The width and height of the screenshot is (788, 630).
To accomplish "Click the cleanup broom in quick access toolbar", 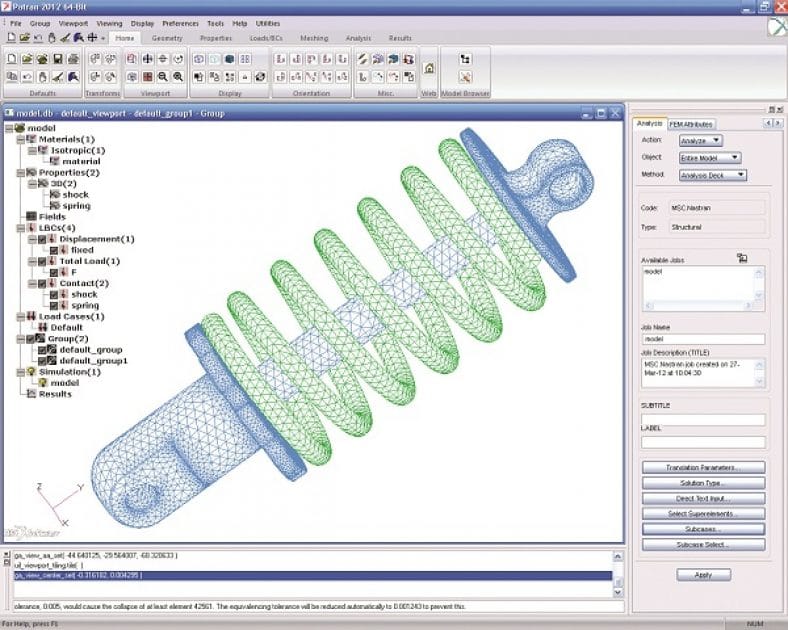I will (x=65, y=38).
